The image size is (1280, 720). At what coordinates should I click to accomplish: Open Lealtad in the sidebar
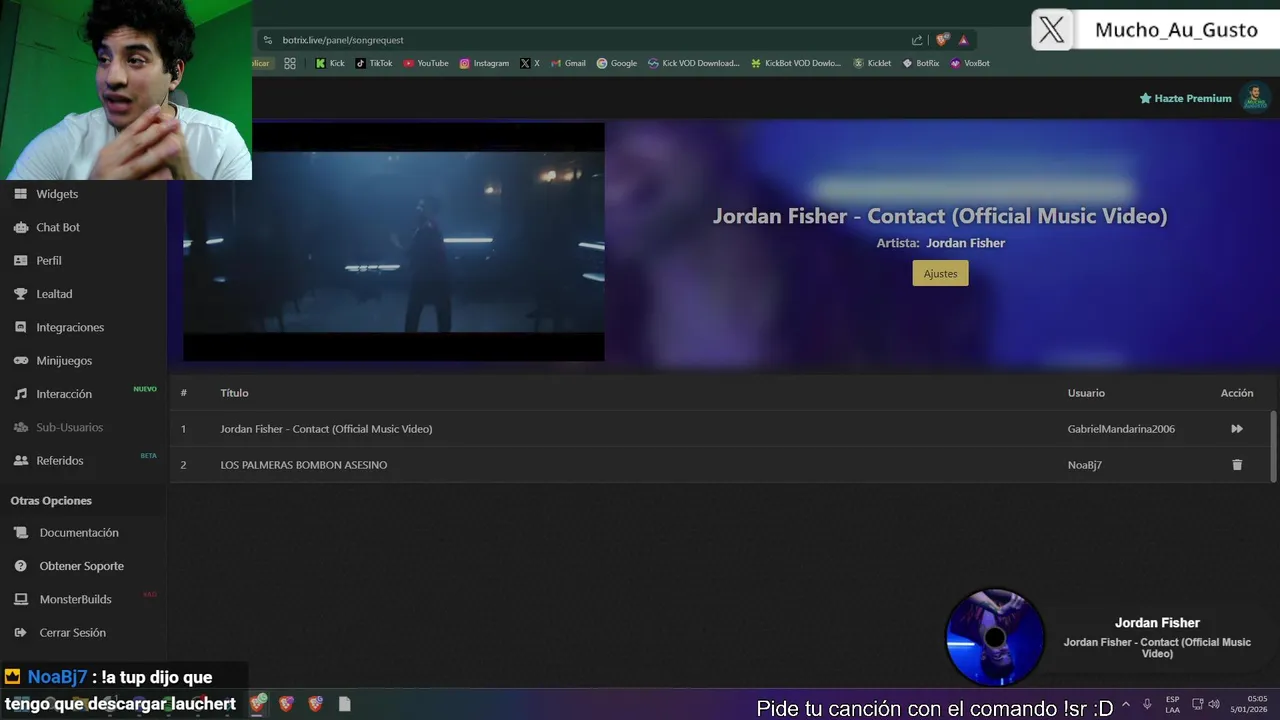click(54, 294)
